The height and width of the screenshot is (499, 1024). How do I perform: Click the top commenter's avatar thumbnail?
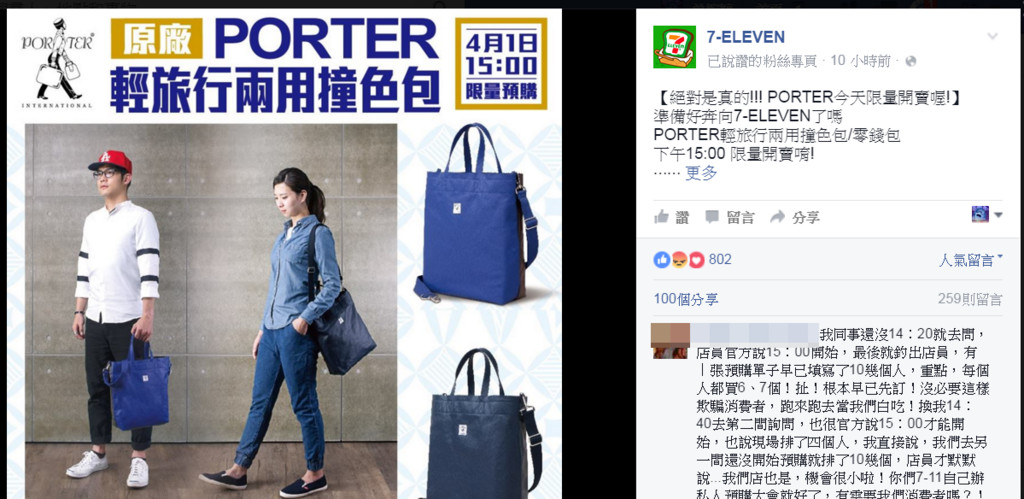(x=671, y=341)
